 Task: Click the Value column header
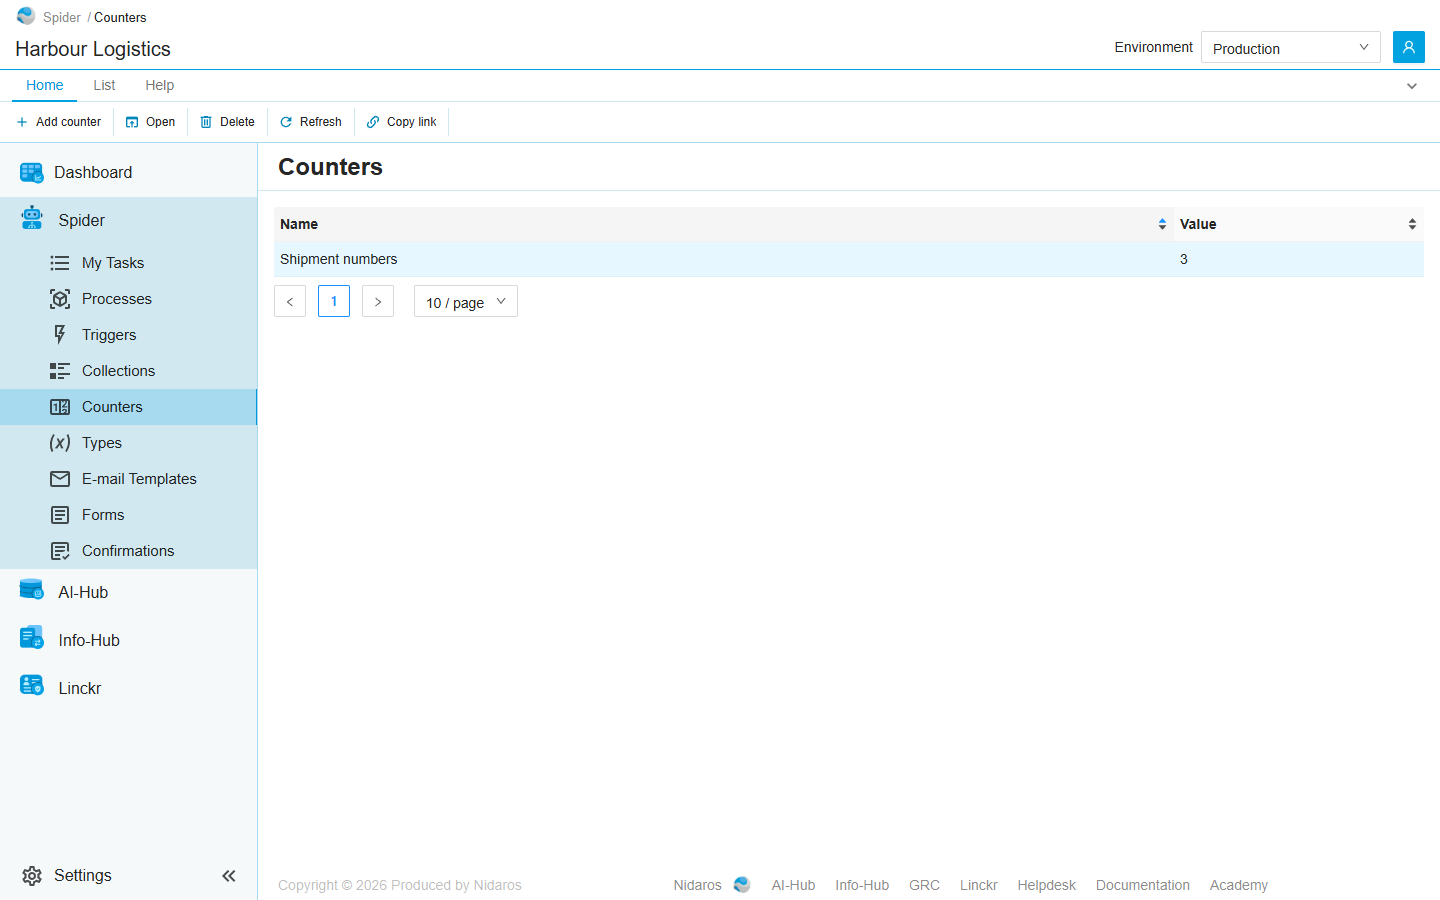tap(1299, 224)
